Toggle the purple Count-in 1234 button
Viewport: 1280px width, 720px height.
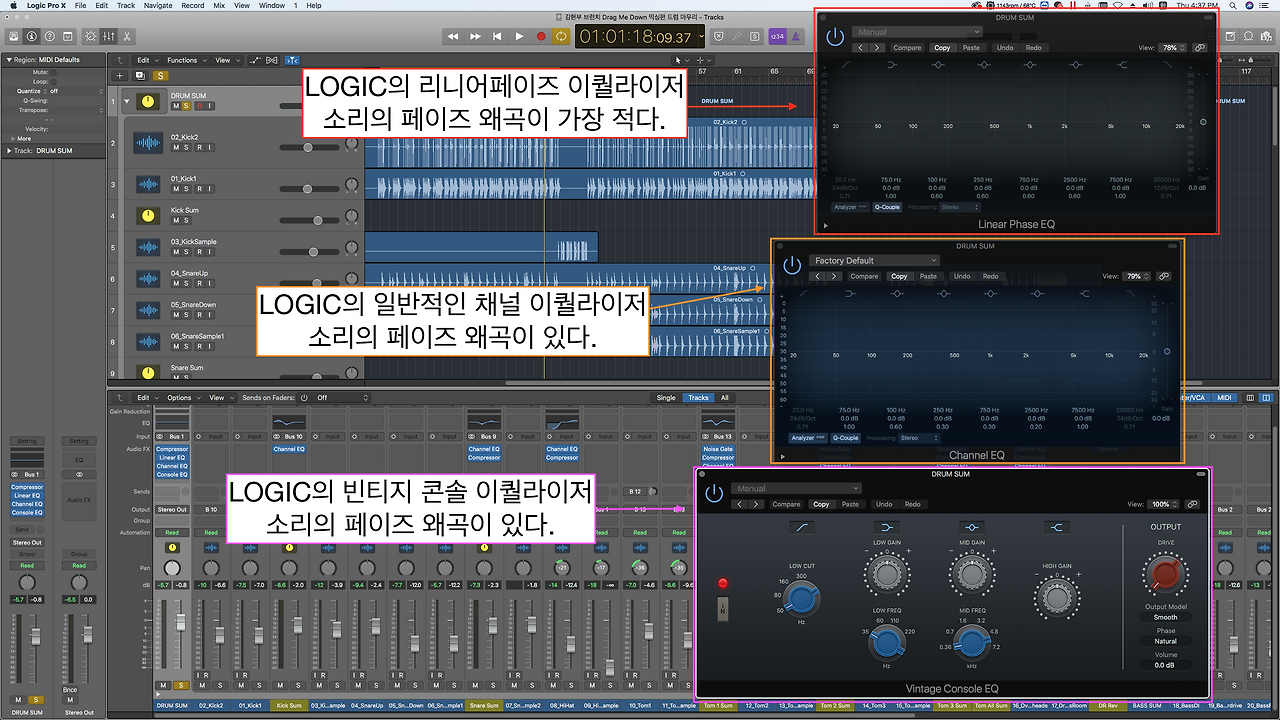click(x=777, y=36)
